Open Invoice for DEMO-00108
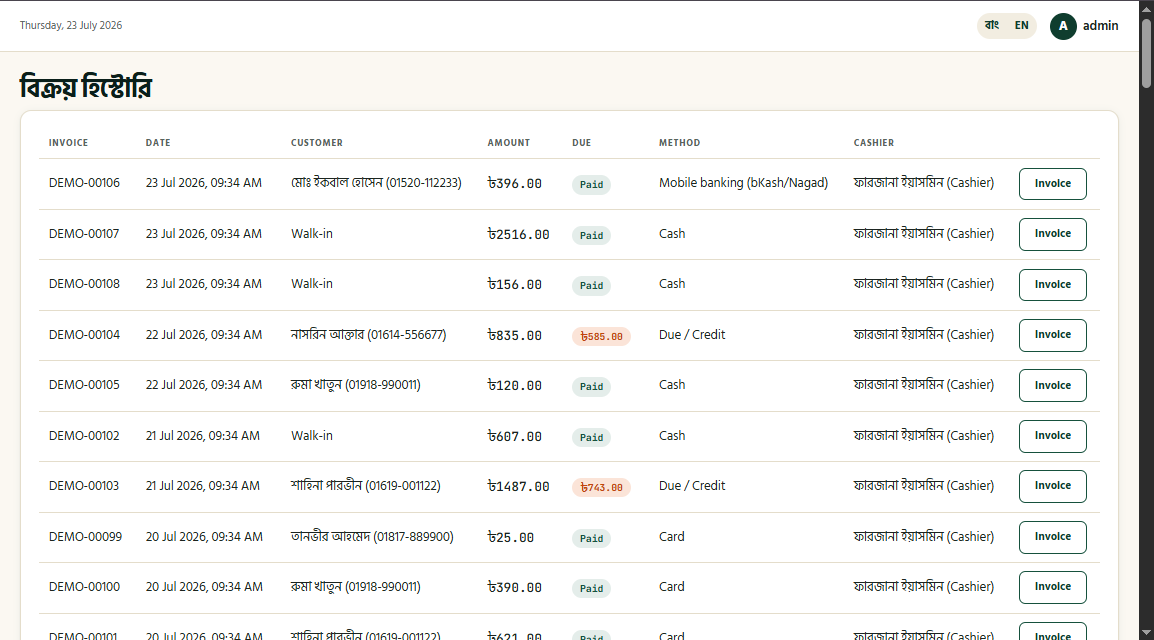Viewport: 1154px width, 640px height. point(1052,285)
